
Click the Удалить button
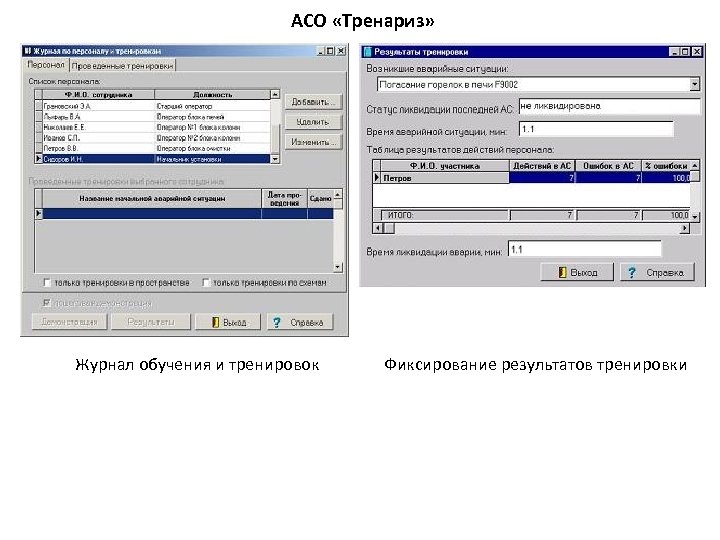point(313,122)
